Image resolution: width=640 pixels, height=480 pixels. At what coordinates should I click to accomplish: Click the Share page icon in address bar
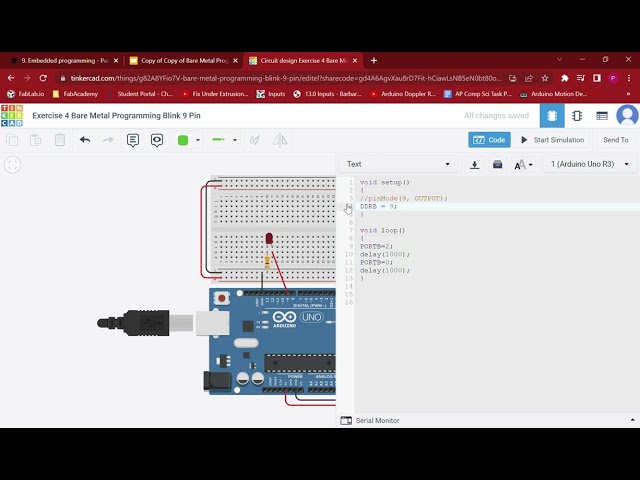[529, 78]
